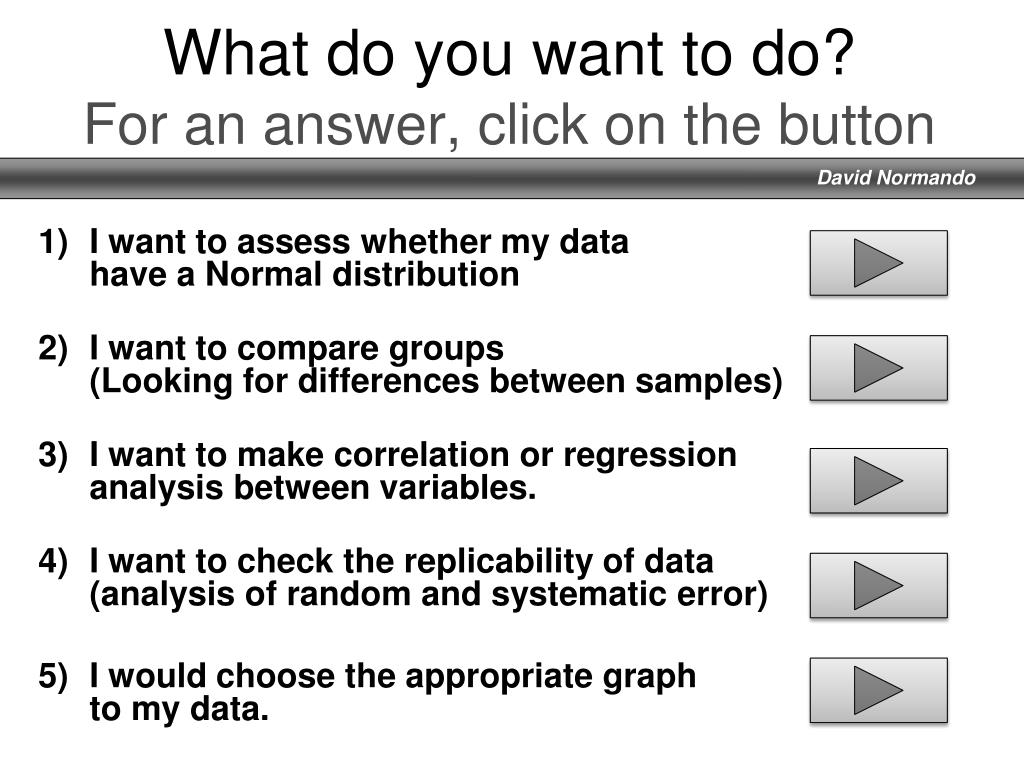Click the 'What do you want to do?' title

(x=509, y=54)
